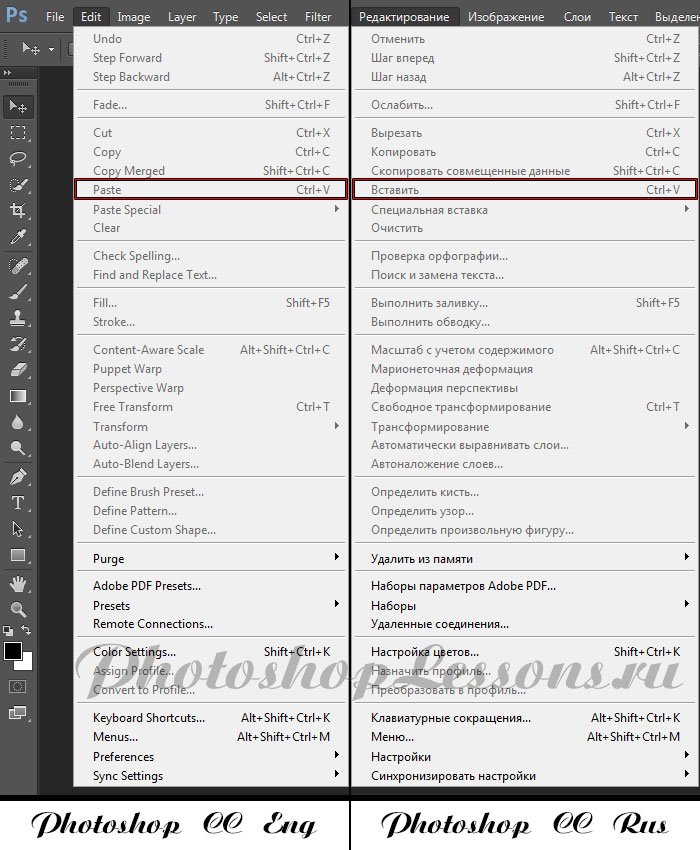Activate the Hand tool
Viewport: 700px width, 850px height.
[18, 583]
